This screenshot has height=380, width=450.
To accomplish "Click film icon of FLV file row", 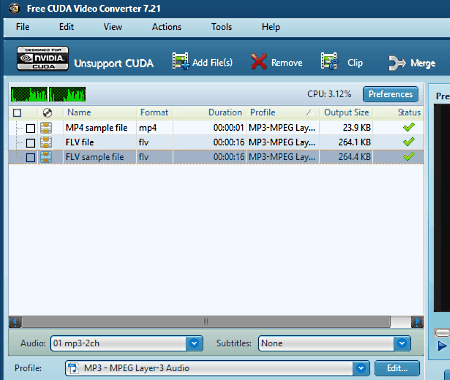I will pyautogui.click(x=46, y=143).
